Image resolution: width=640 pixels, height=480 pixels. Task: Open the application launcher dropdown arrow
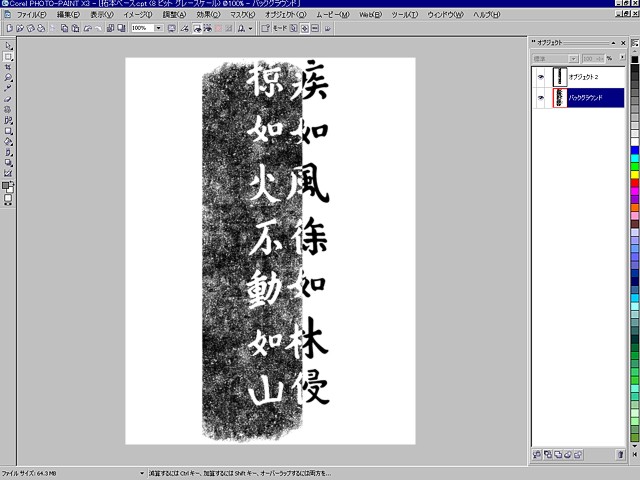point(250,28)
